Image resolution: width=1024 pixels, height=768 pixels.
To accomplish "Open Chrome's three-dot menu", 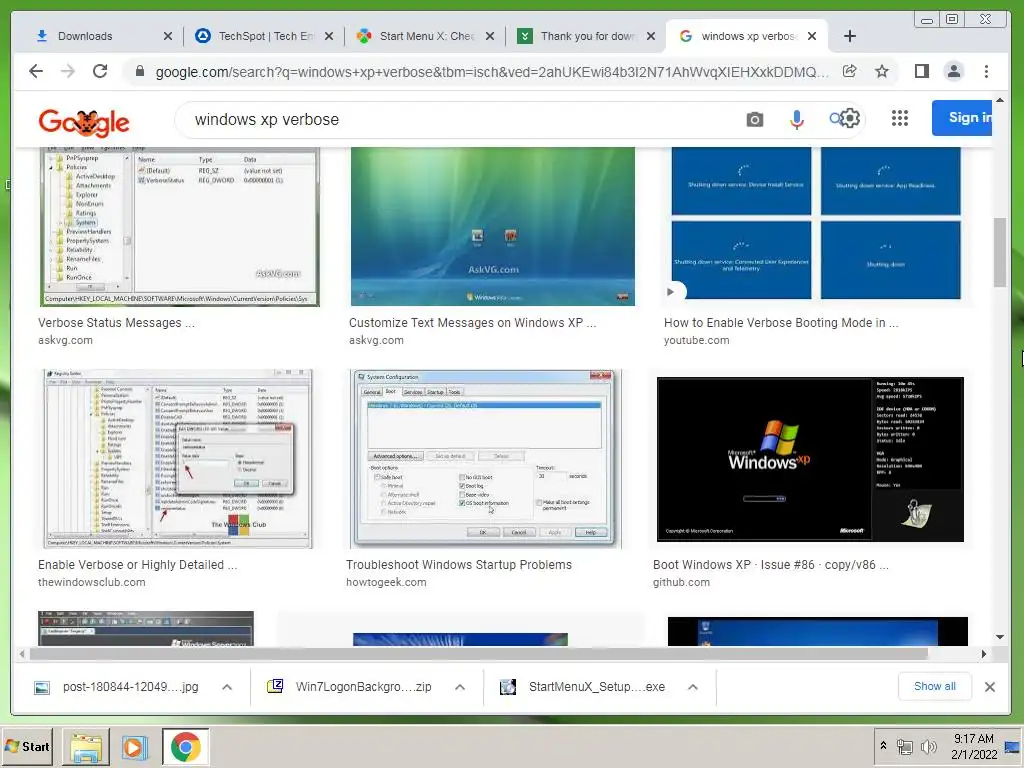I will (x=986, y=71).
